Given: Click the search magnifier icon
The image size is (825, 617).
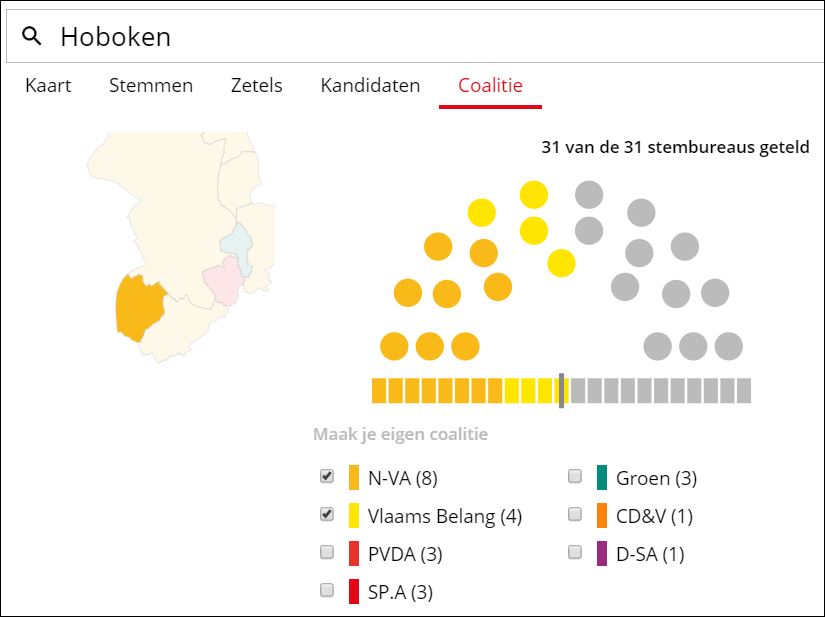Looking at the screenshot, I should click(32, 37).
